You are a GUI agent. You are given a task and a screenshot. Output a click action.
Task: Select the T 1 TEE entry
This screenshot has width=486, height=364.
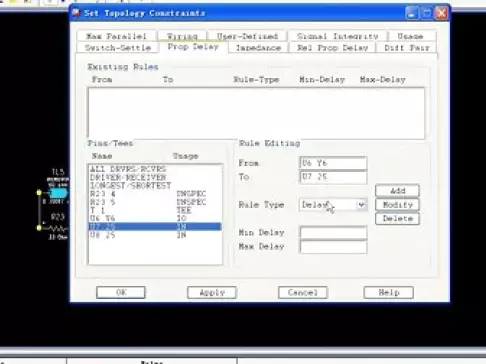(x=155, y=210)
